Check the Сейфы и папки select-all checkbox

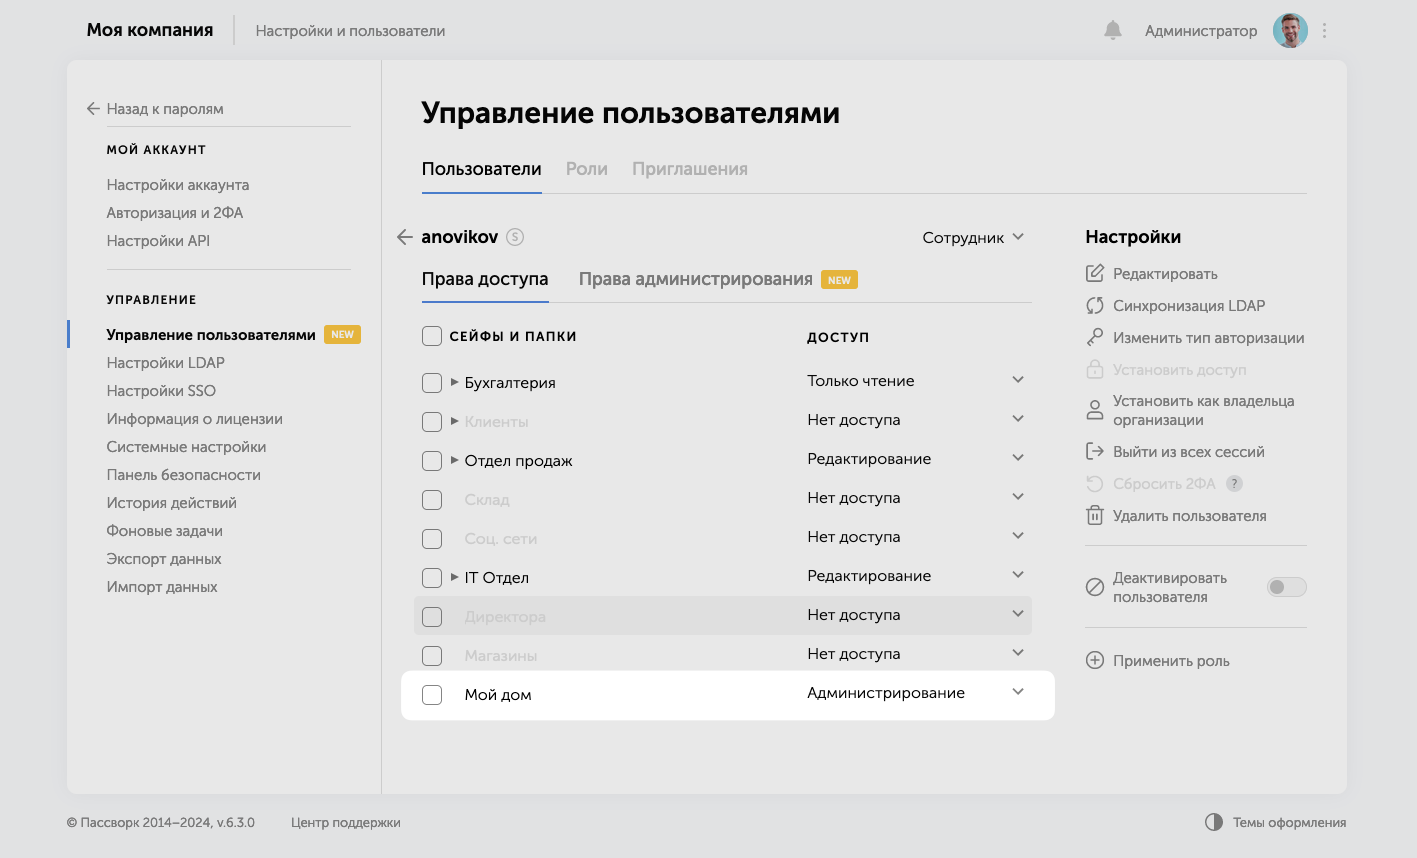point(431,336)
